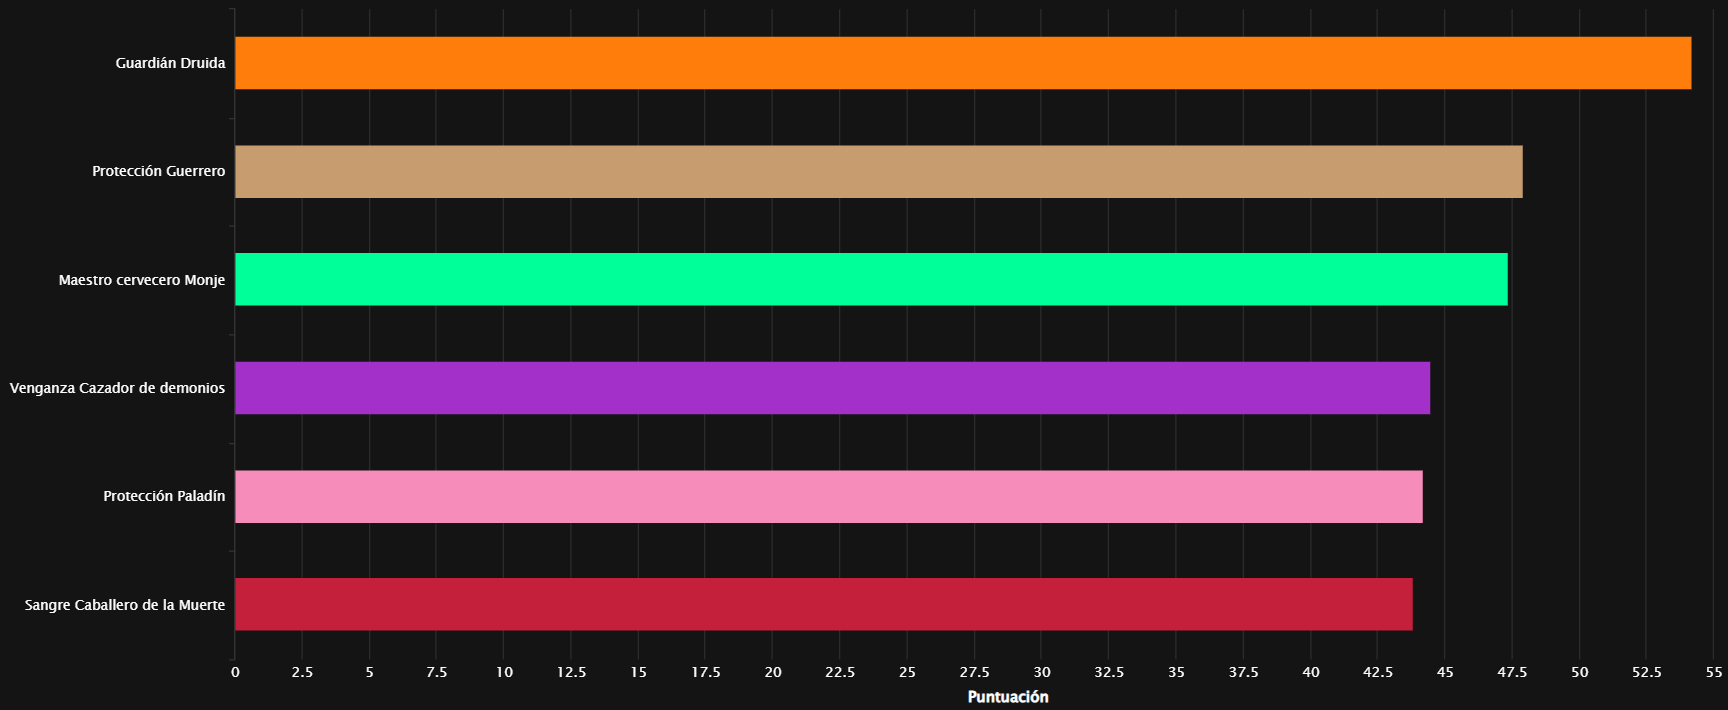
Task: Click the "Venganza Cazador de demonios" label
Action: coord(117,388)
